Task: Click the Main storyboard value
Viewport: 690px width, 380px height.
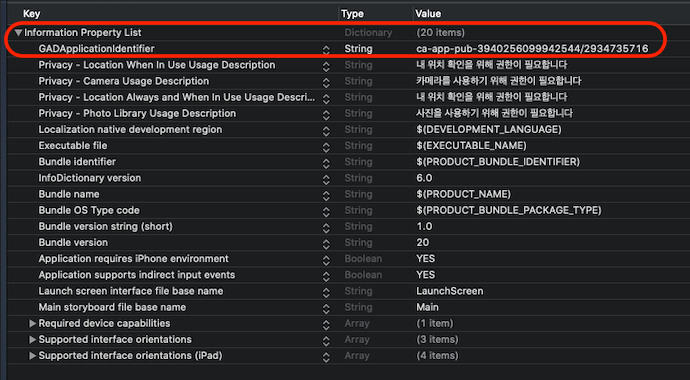Action: pos(427,307)
